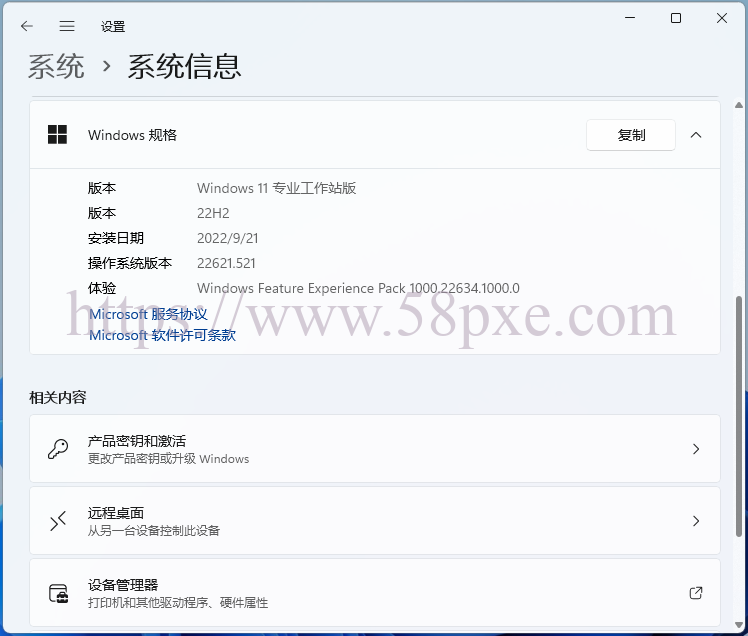Select the text Windows 11 专业工作站版
748x636 pixels.
277,188
